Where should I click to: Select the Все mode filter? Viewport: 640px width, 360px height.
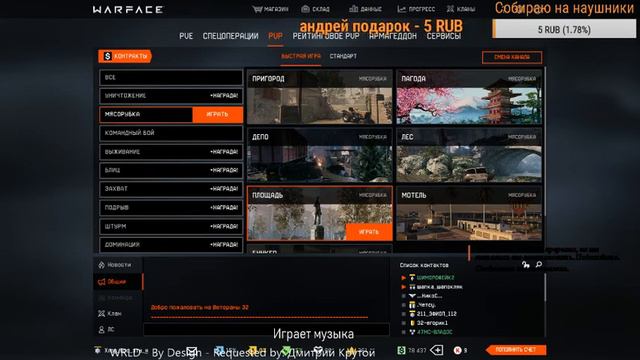click(x=171, y=78)
